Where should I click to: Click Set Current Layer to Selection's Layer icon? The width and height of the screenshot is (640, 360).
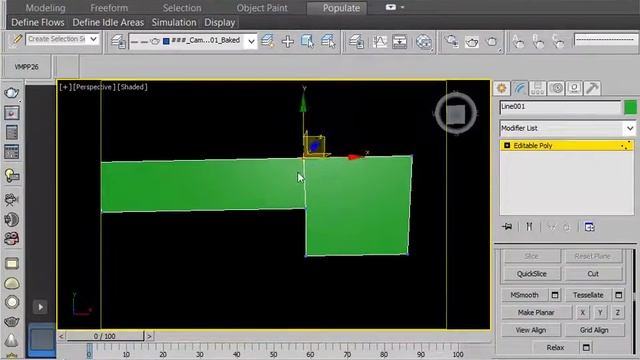pyautogui.click(x=328, y=41)
